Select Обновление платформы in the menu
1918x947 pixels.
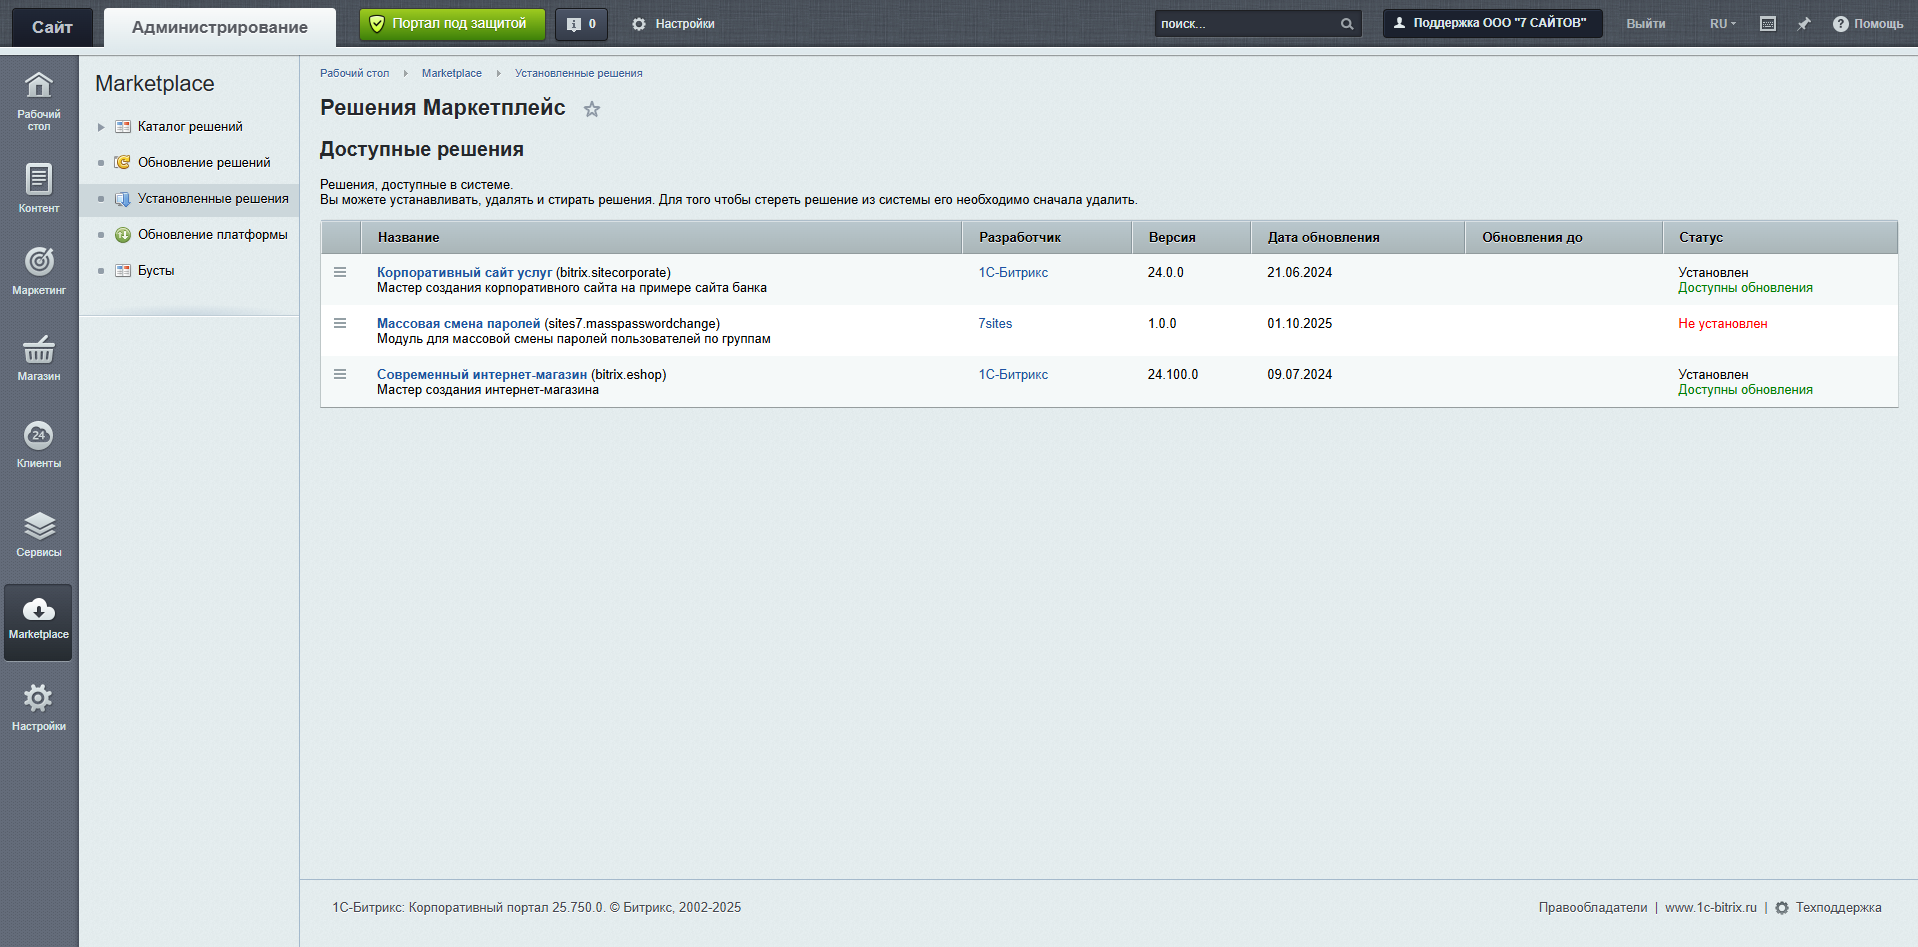click(212, 235)
